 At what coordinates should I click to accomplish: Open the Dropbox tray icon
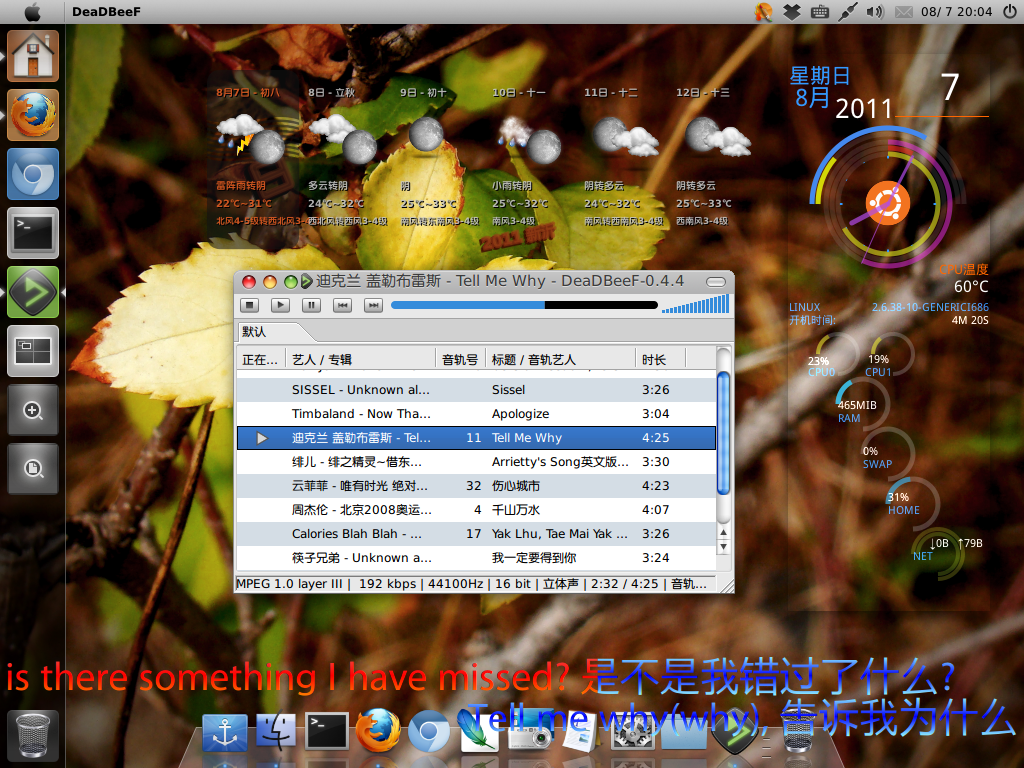pyautogui.click(x=792, y=12)
